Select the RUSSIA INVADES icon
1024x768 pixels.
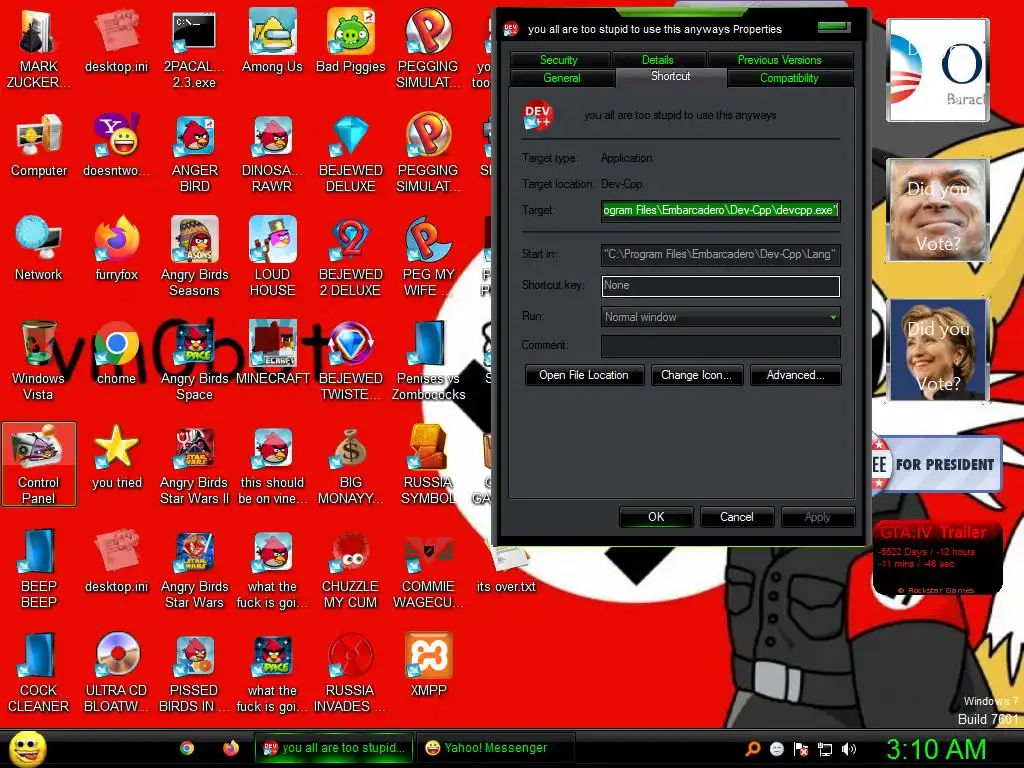coord(351,672)
